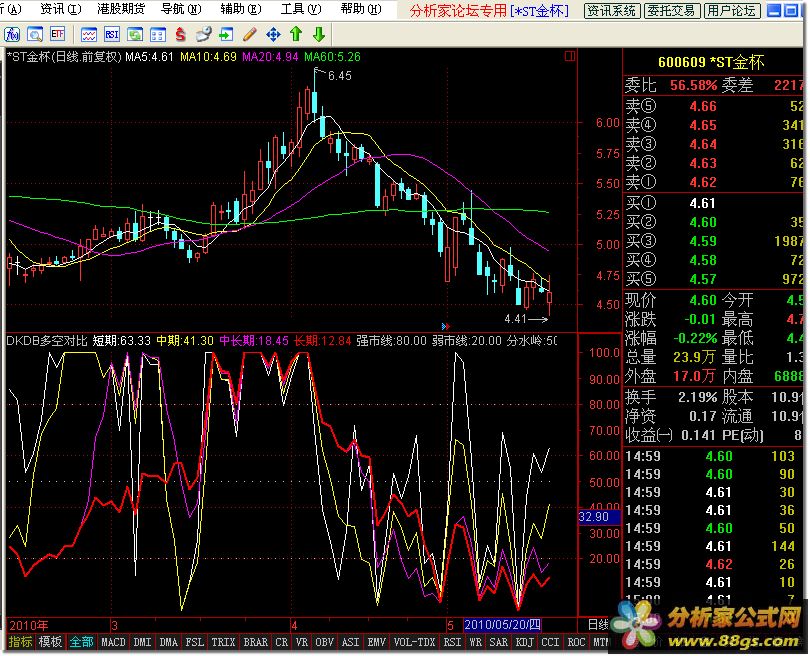Click the 用户论坛 button
810x656 pixels.
click(732, 10)
